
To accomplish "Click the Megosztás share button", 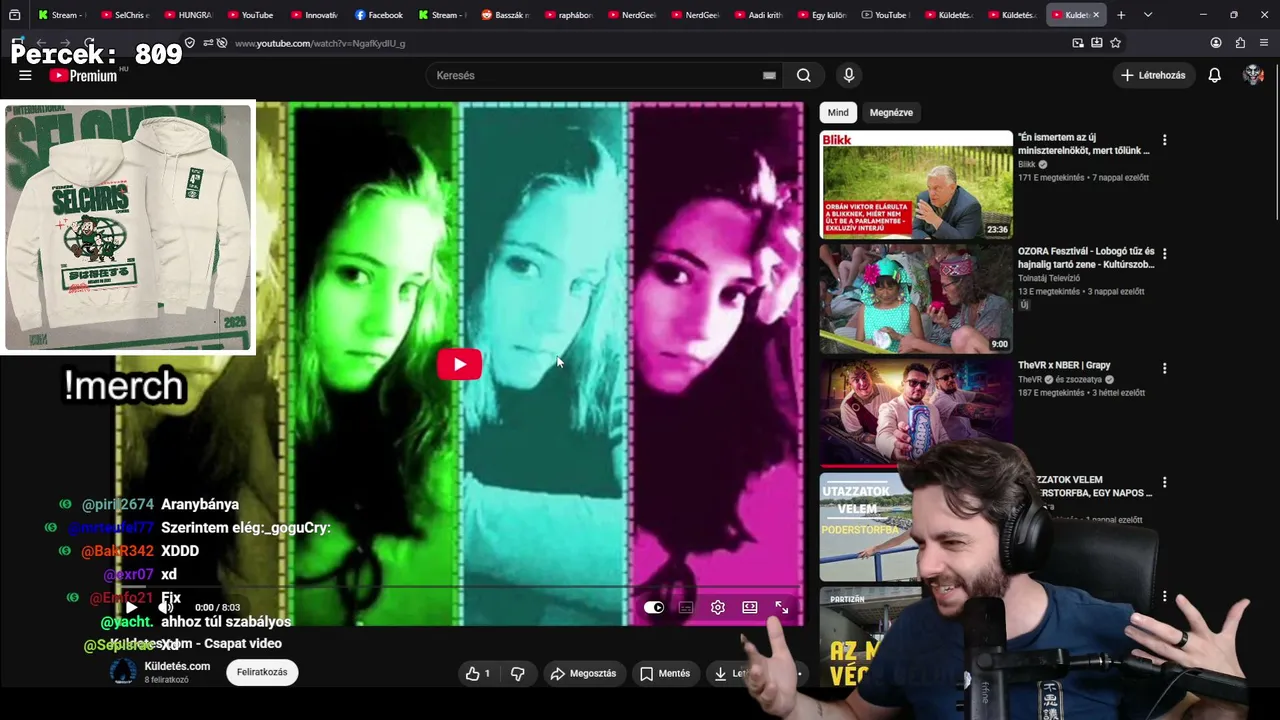I will point(583,673).
